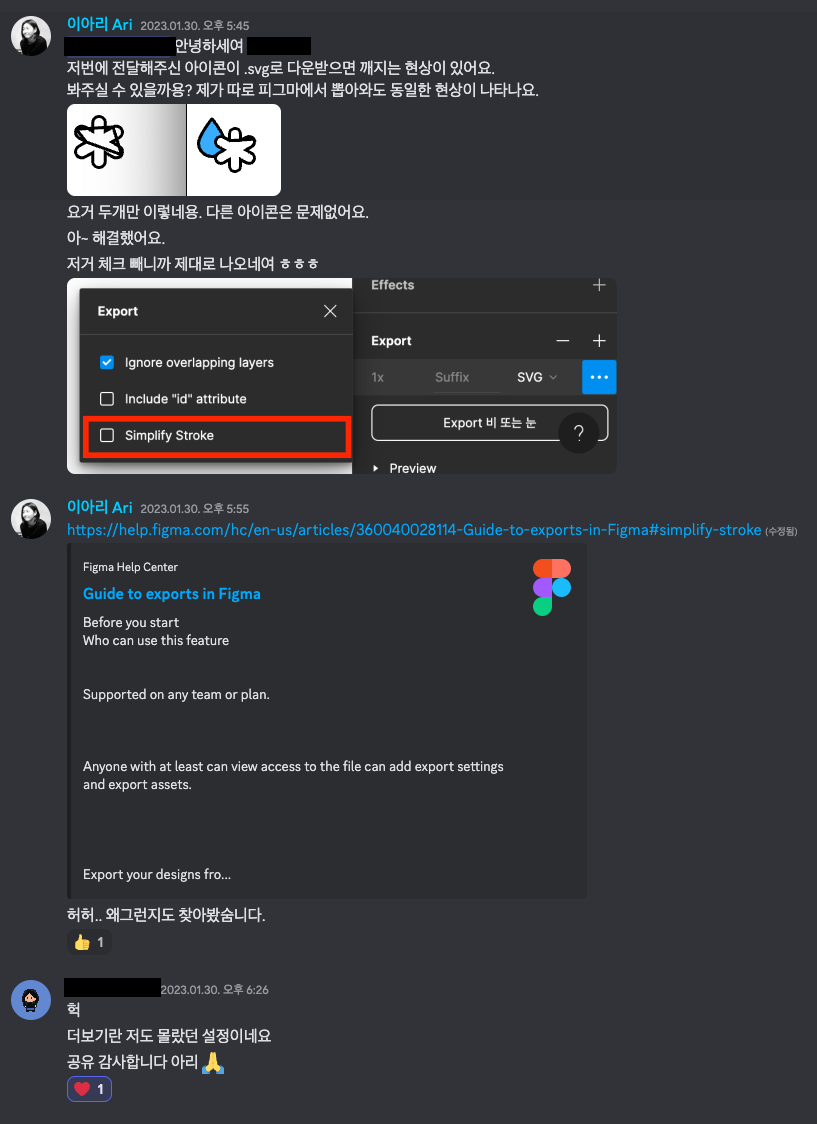Open the username 이아리 Ari at 오후 5:55
This screenshot has width=817, height=1124.
100,508
